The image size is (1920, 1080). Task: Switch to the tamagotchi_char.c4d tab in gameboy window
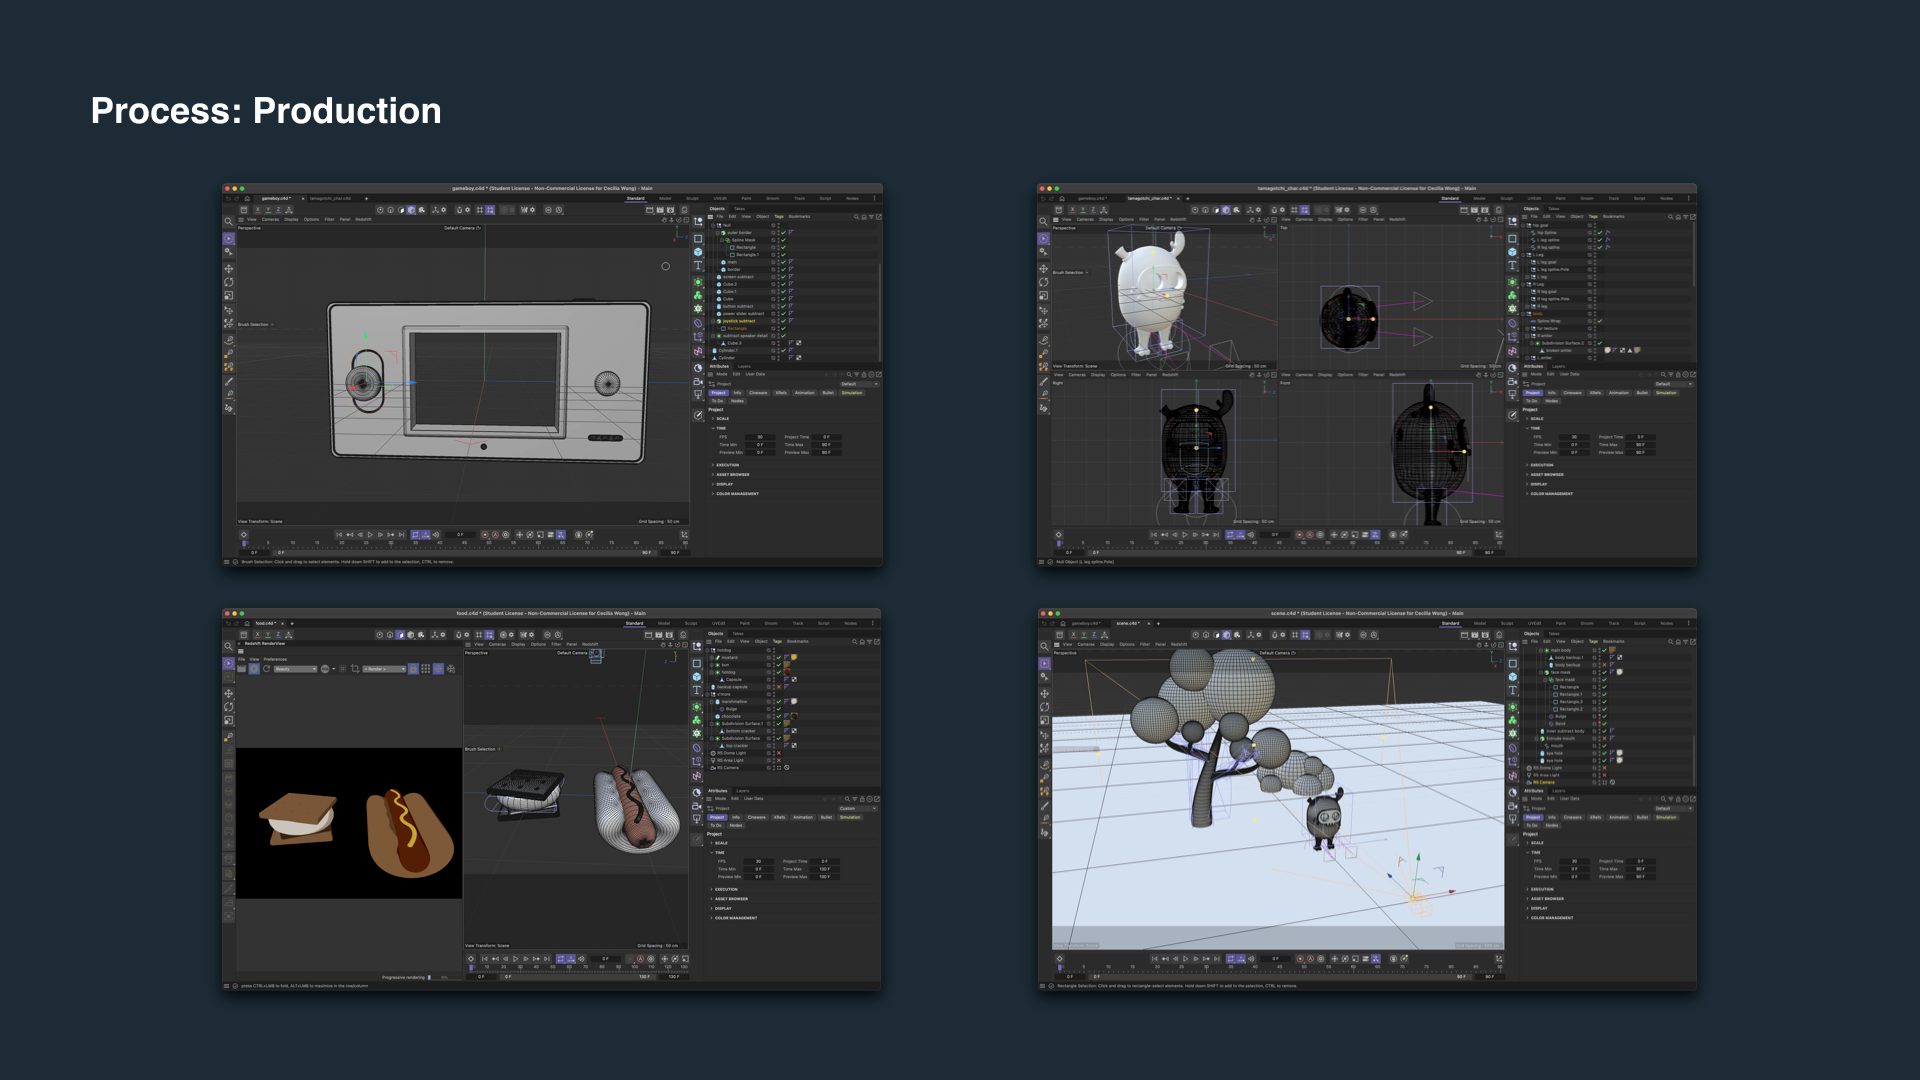click(x=330, y=198)
